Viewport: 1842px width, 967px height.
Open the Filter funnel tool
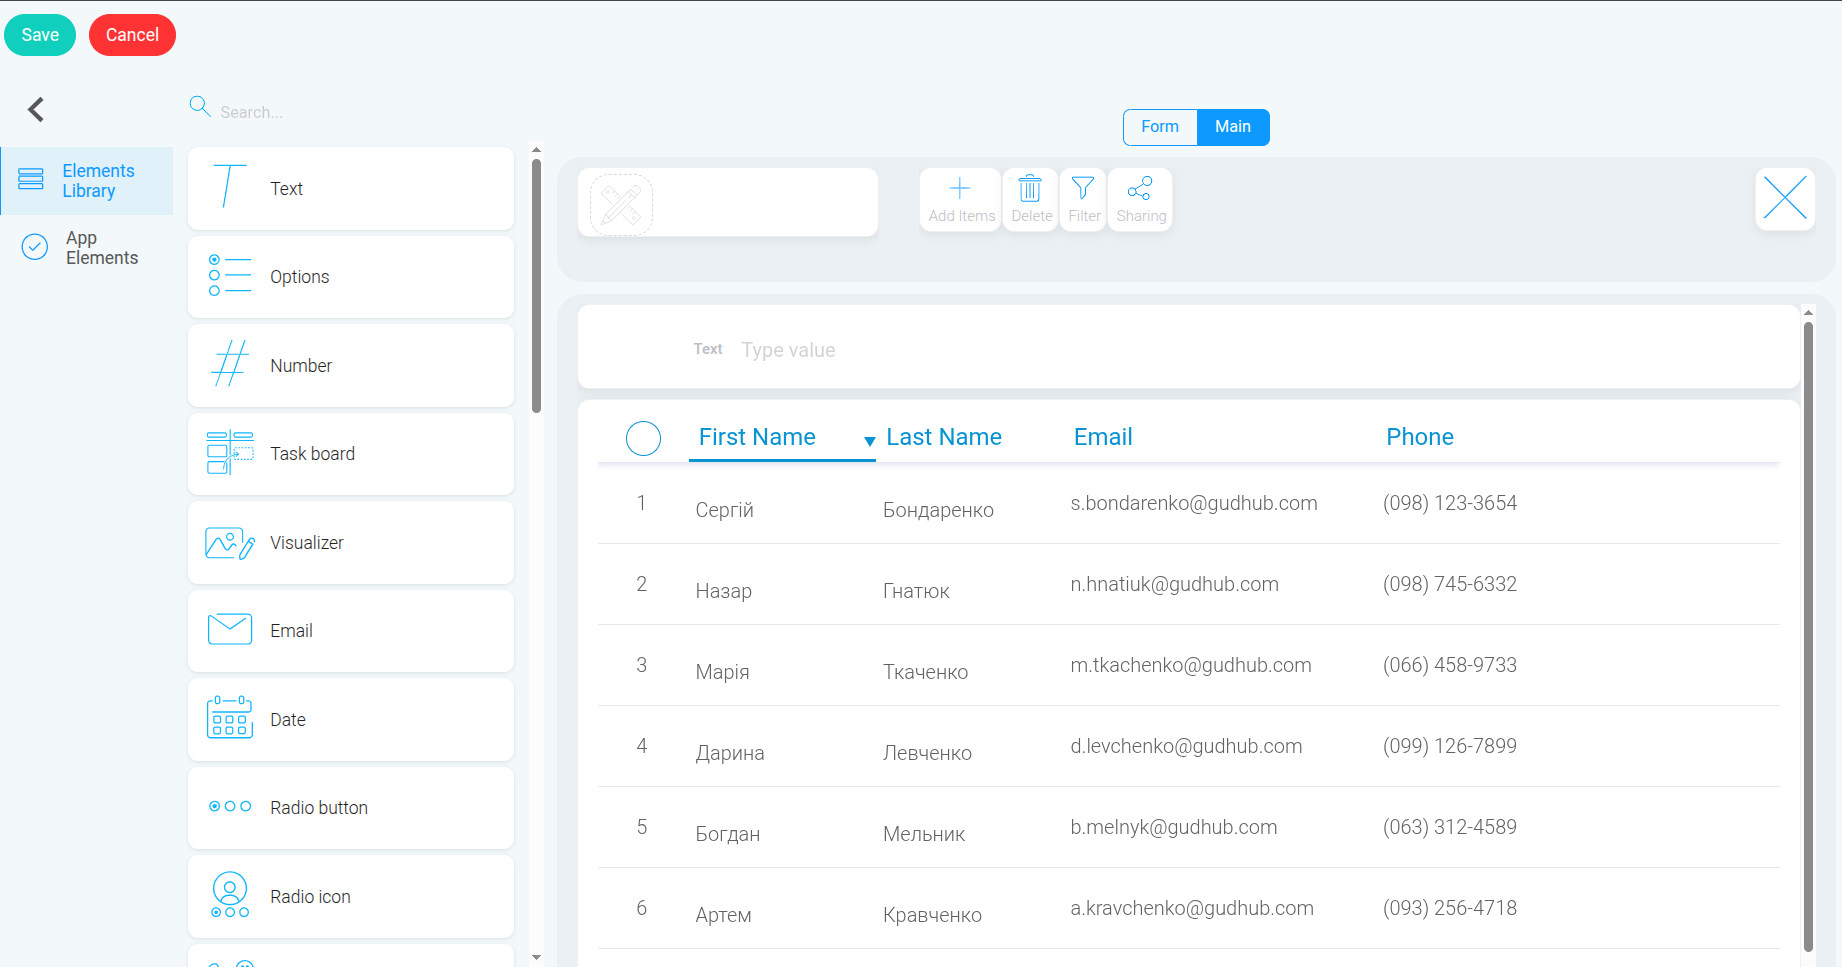point(1083,188)
